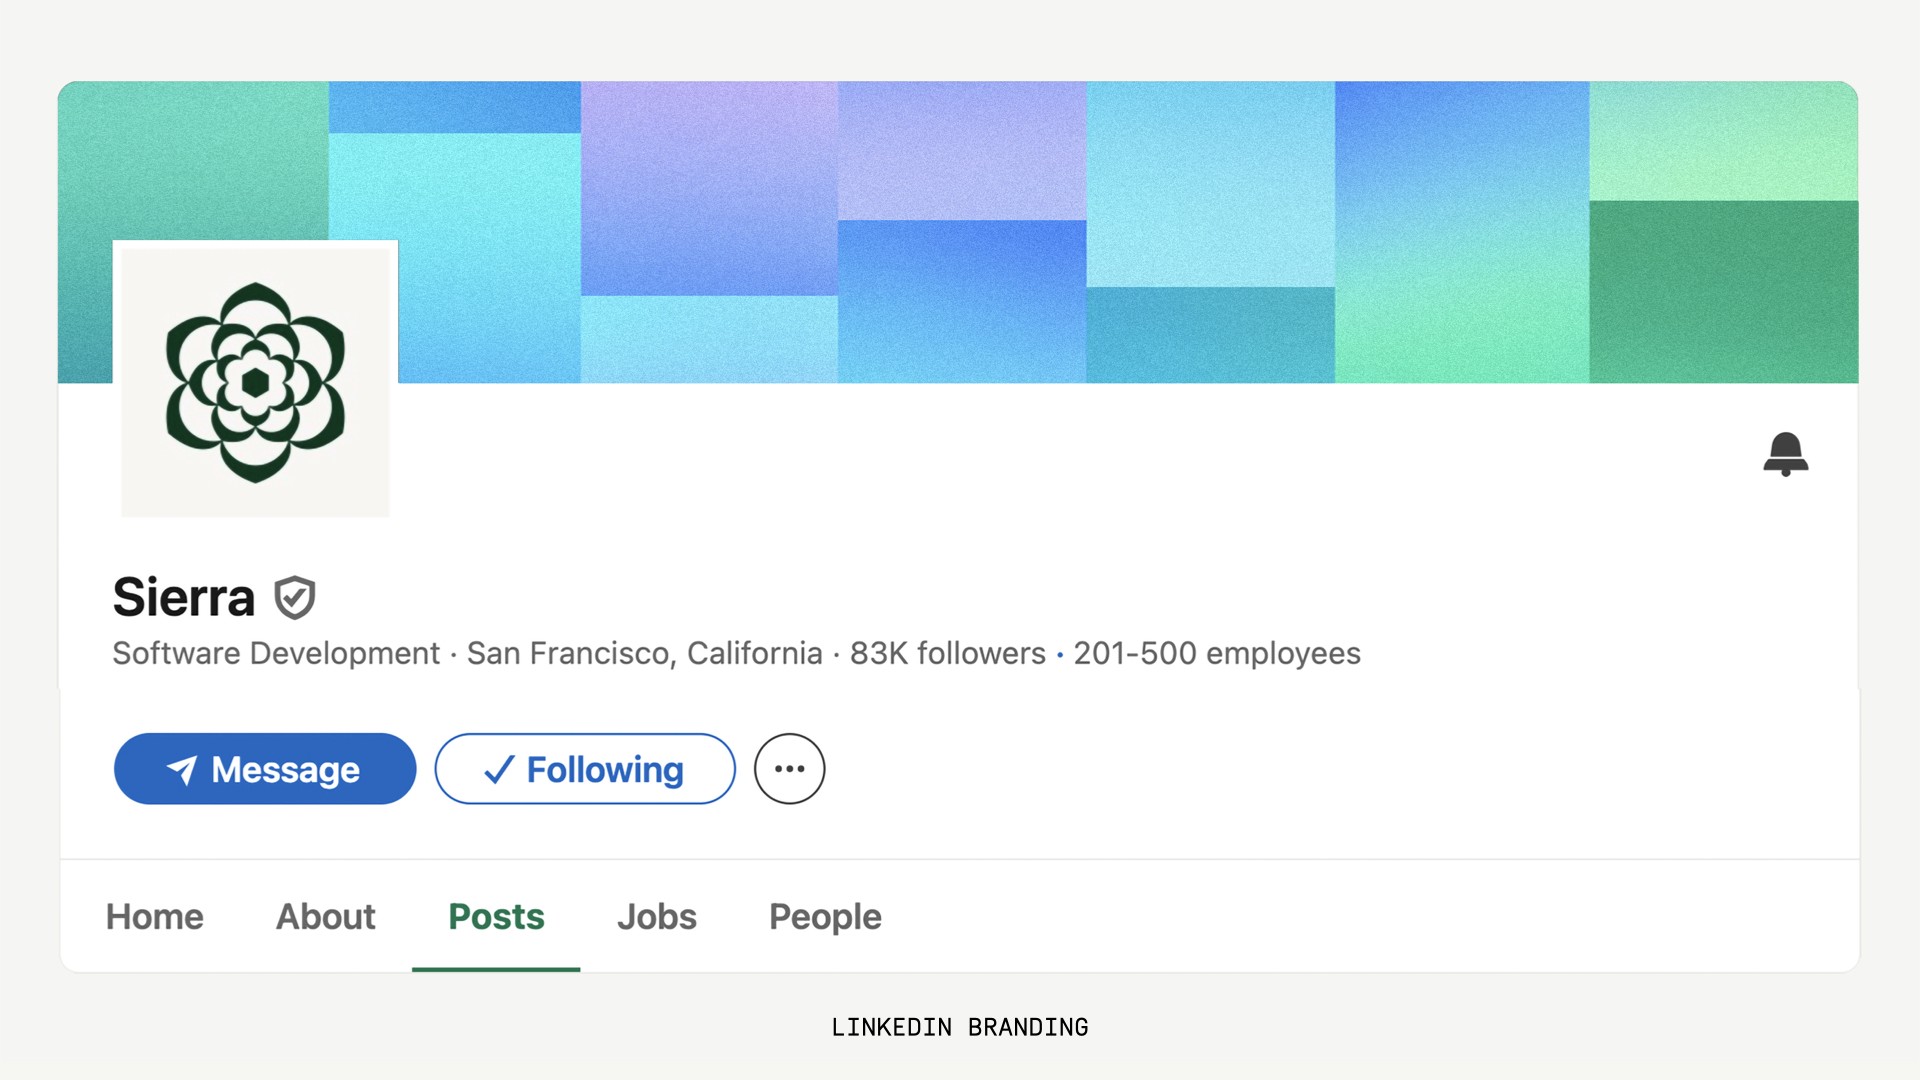Go to the Jobs tab
The width and height of the screenshot is (1920, 1080).
(x=657, y=917)
